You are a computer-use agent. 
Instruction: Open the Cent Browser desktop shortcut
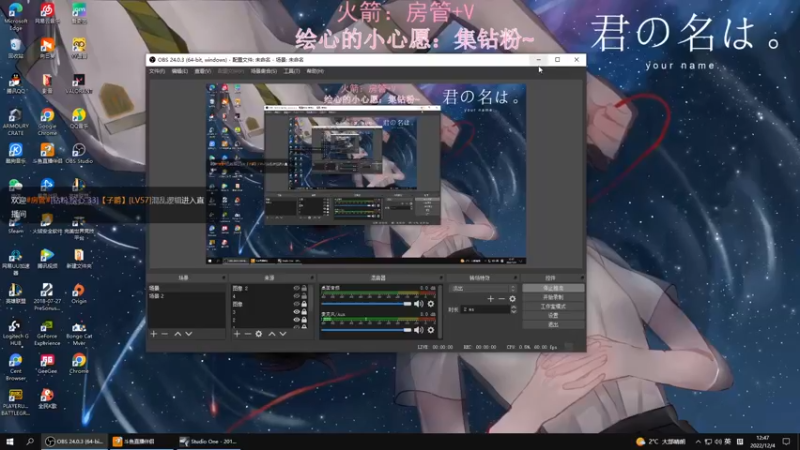pos(15,367)
